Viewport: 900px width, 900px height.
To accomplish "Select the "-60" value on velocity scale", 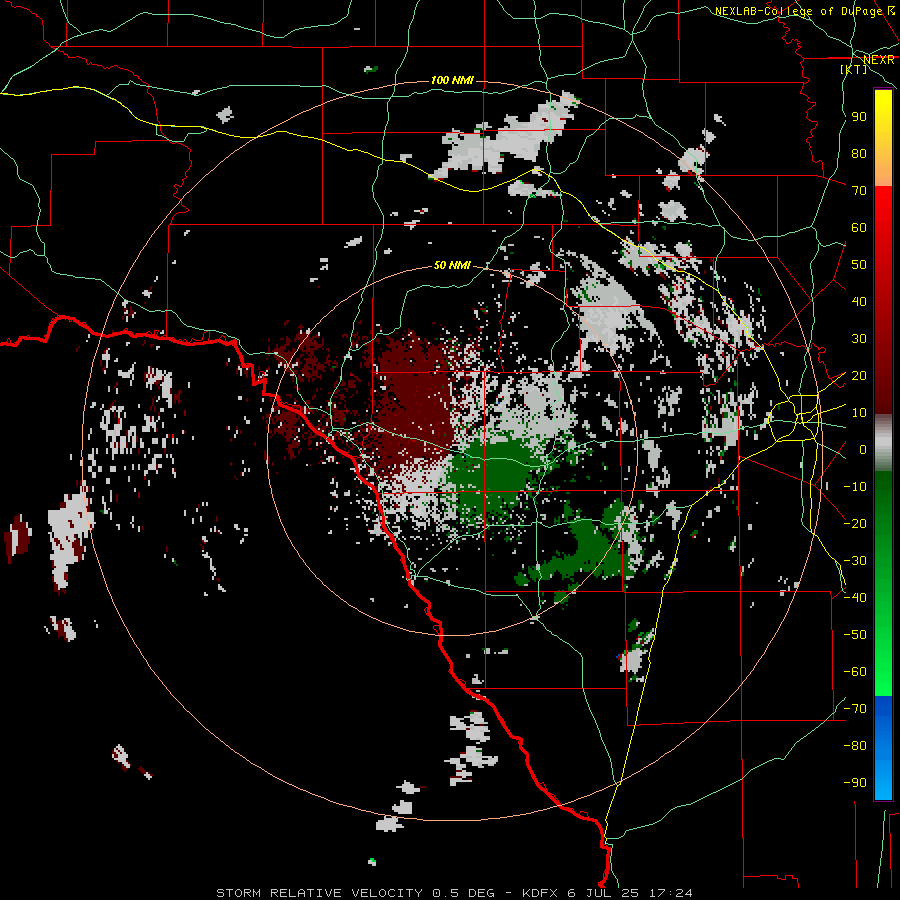I will pyautogui.click(x=855, y=672).
